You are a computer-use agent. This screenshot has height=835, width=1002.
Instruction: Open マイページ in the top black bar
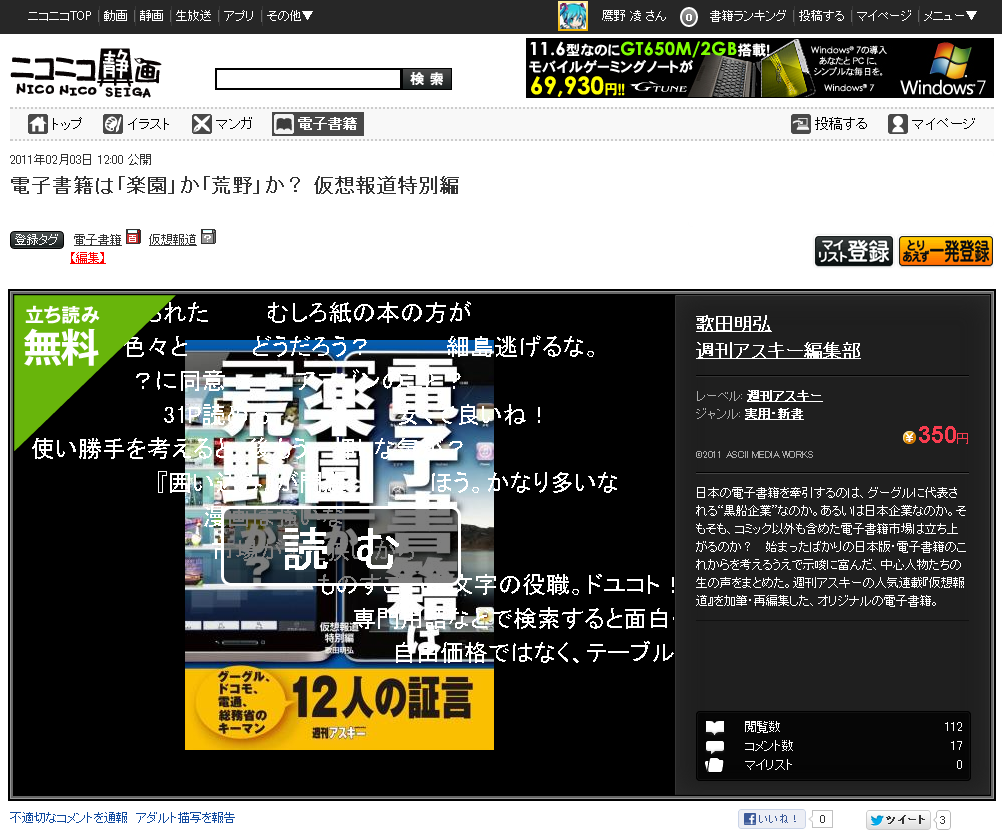tap(884, 16)
